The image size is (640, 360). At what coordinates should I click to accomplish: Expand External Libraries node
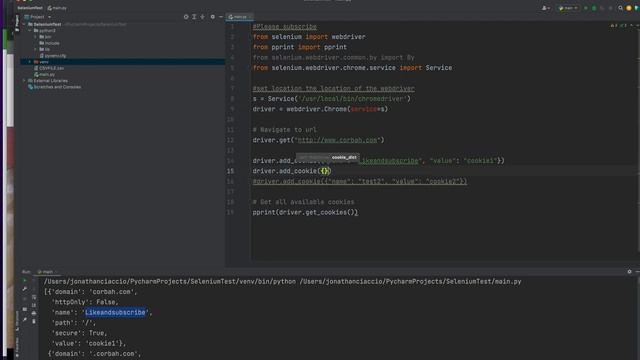[x=24, y=80]
